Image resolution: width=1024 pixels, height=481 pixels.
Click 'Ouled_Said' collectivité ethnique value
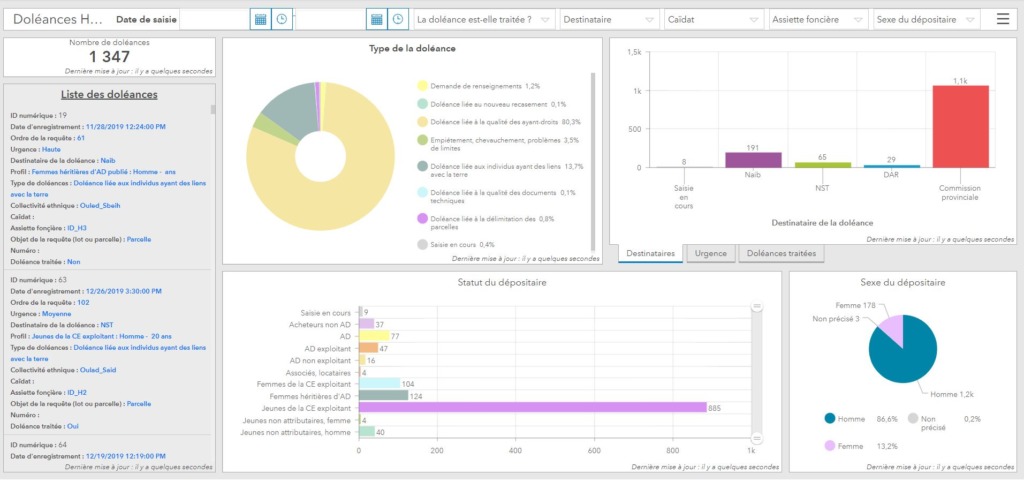(98, 370)
